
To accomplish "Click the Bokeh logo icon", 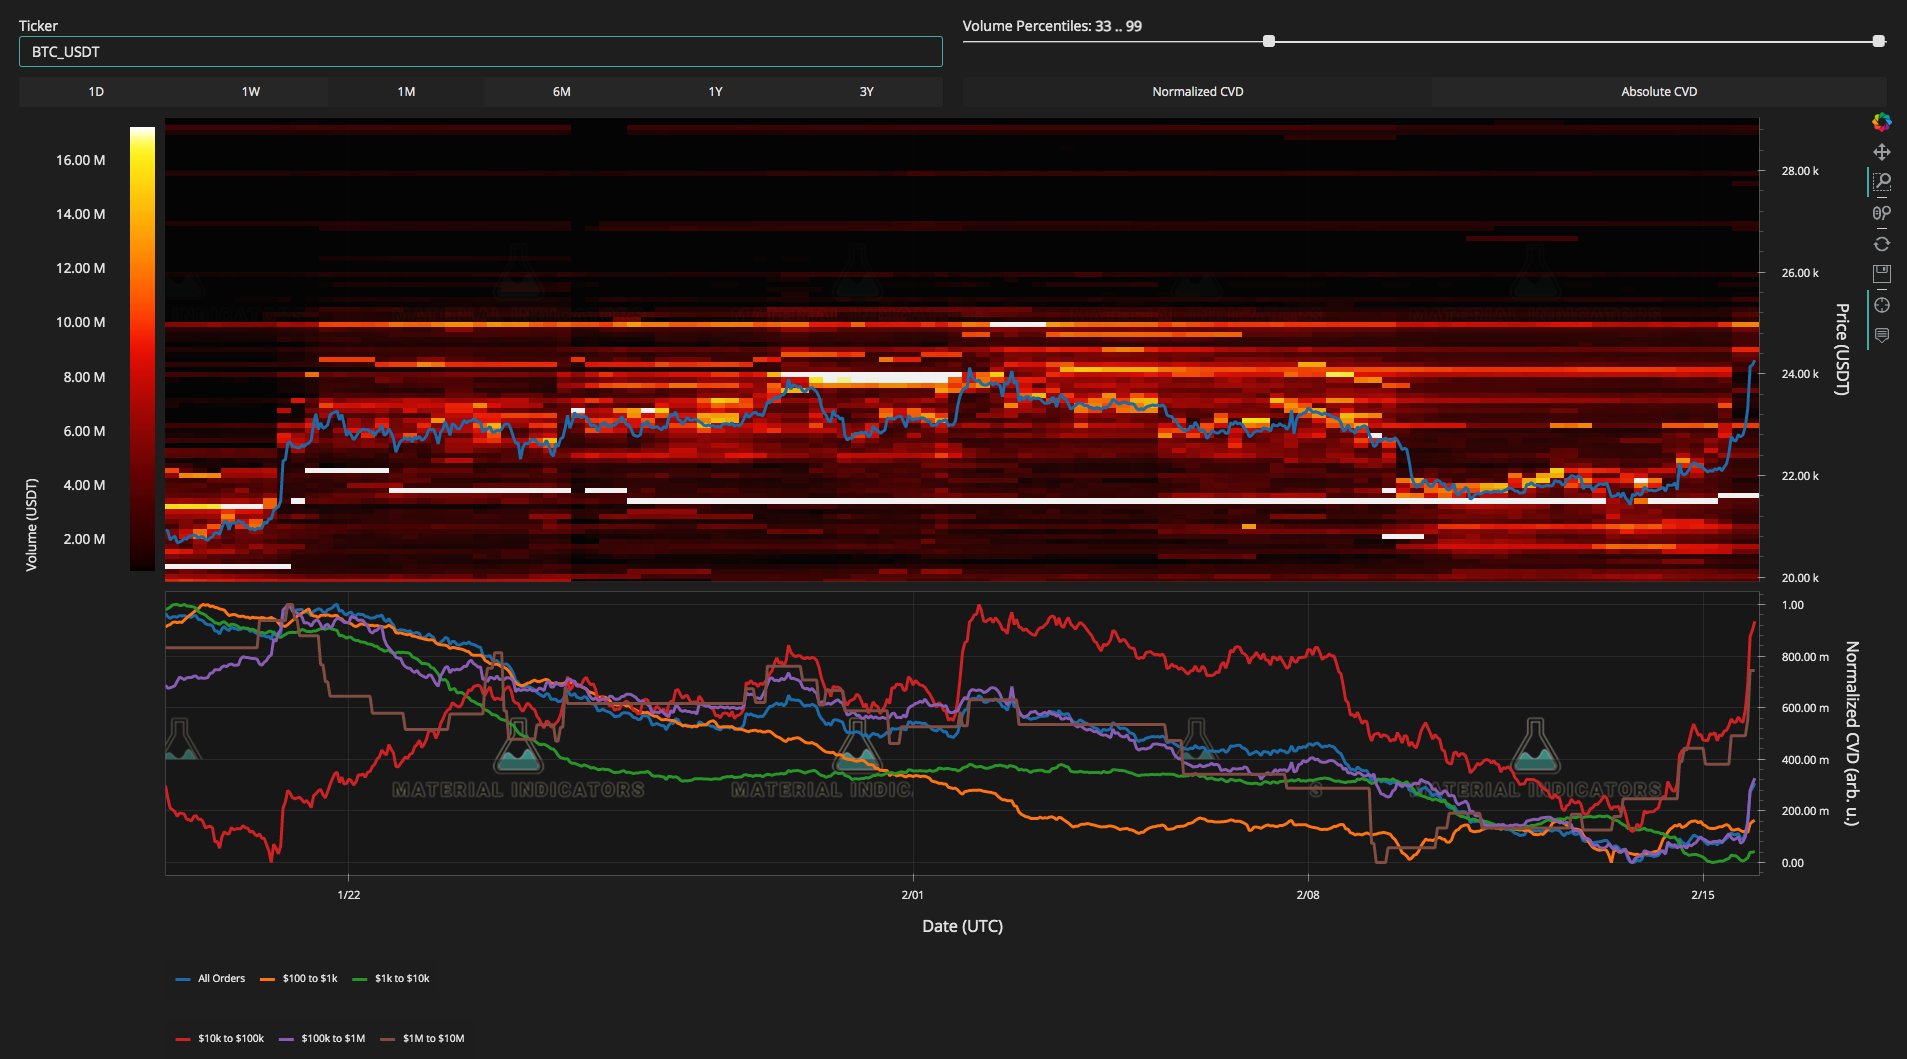I will click(1881, 122).
